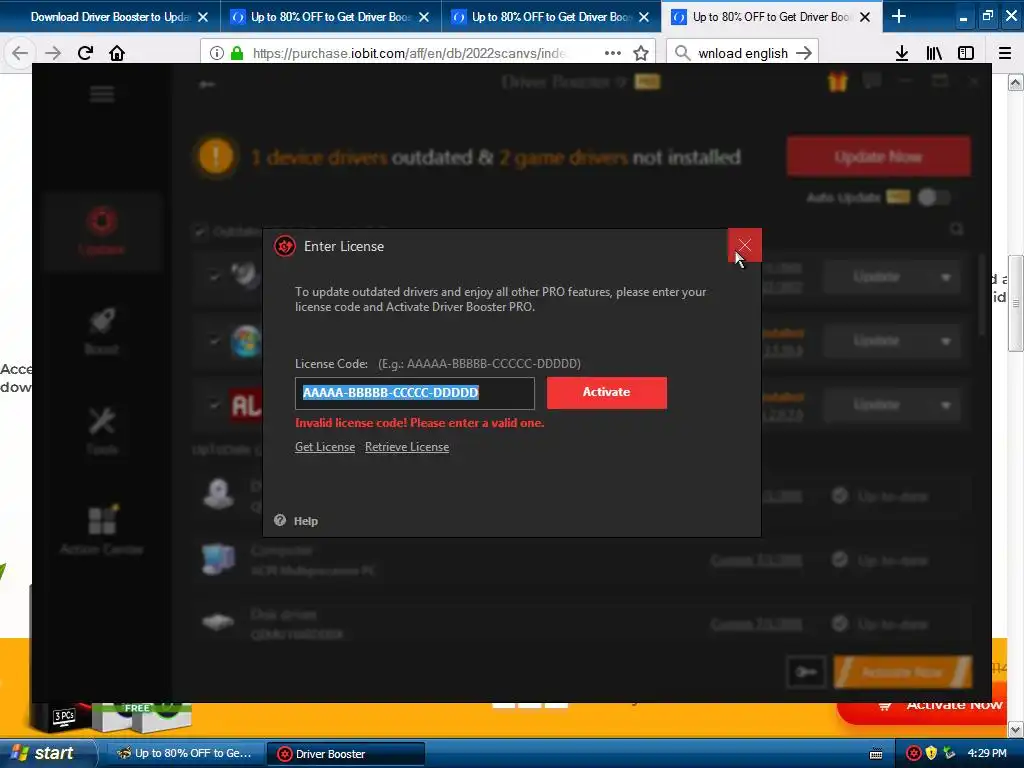Click the key icon button beside Activate Now
Image resolution: width=1024 pixels, height=768 pixels.
click(x=806, y=671)
